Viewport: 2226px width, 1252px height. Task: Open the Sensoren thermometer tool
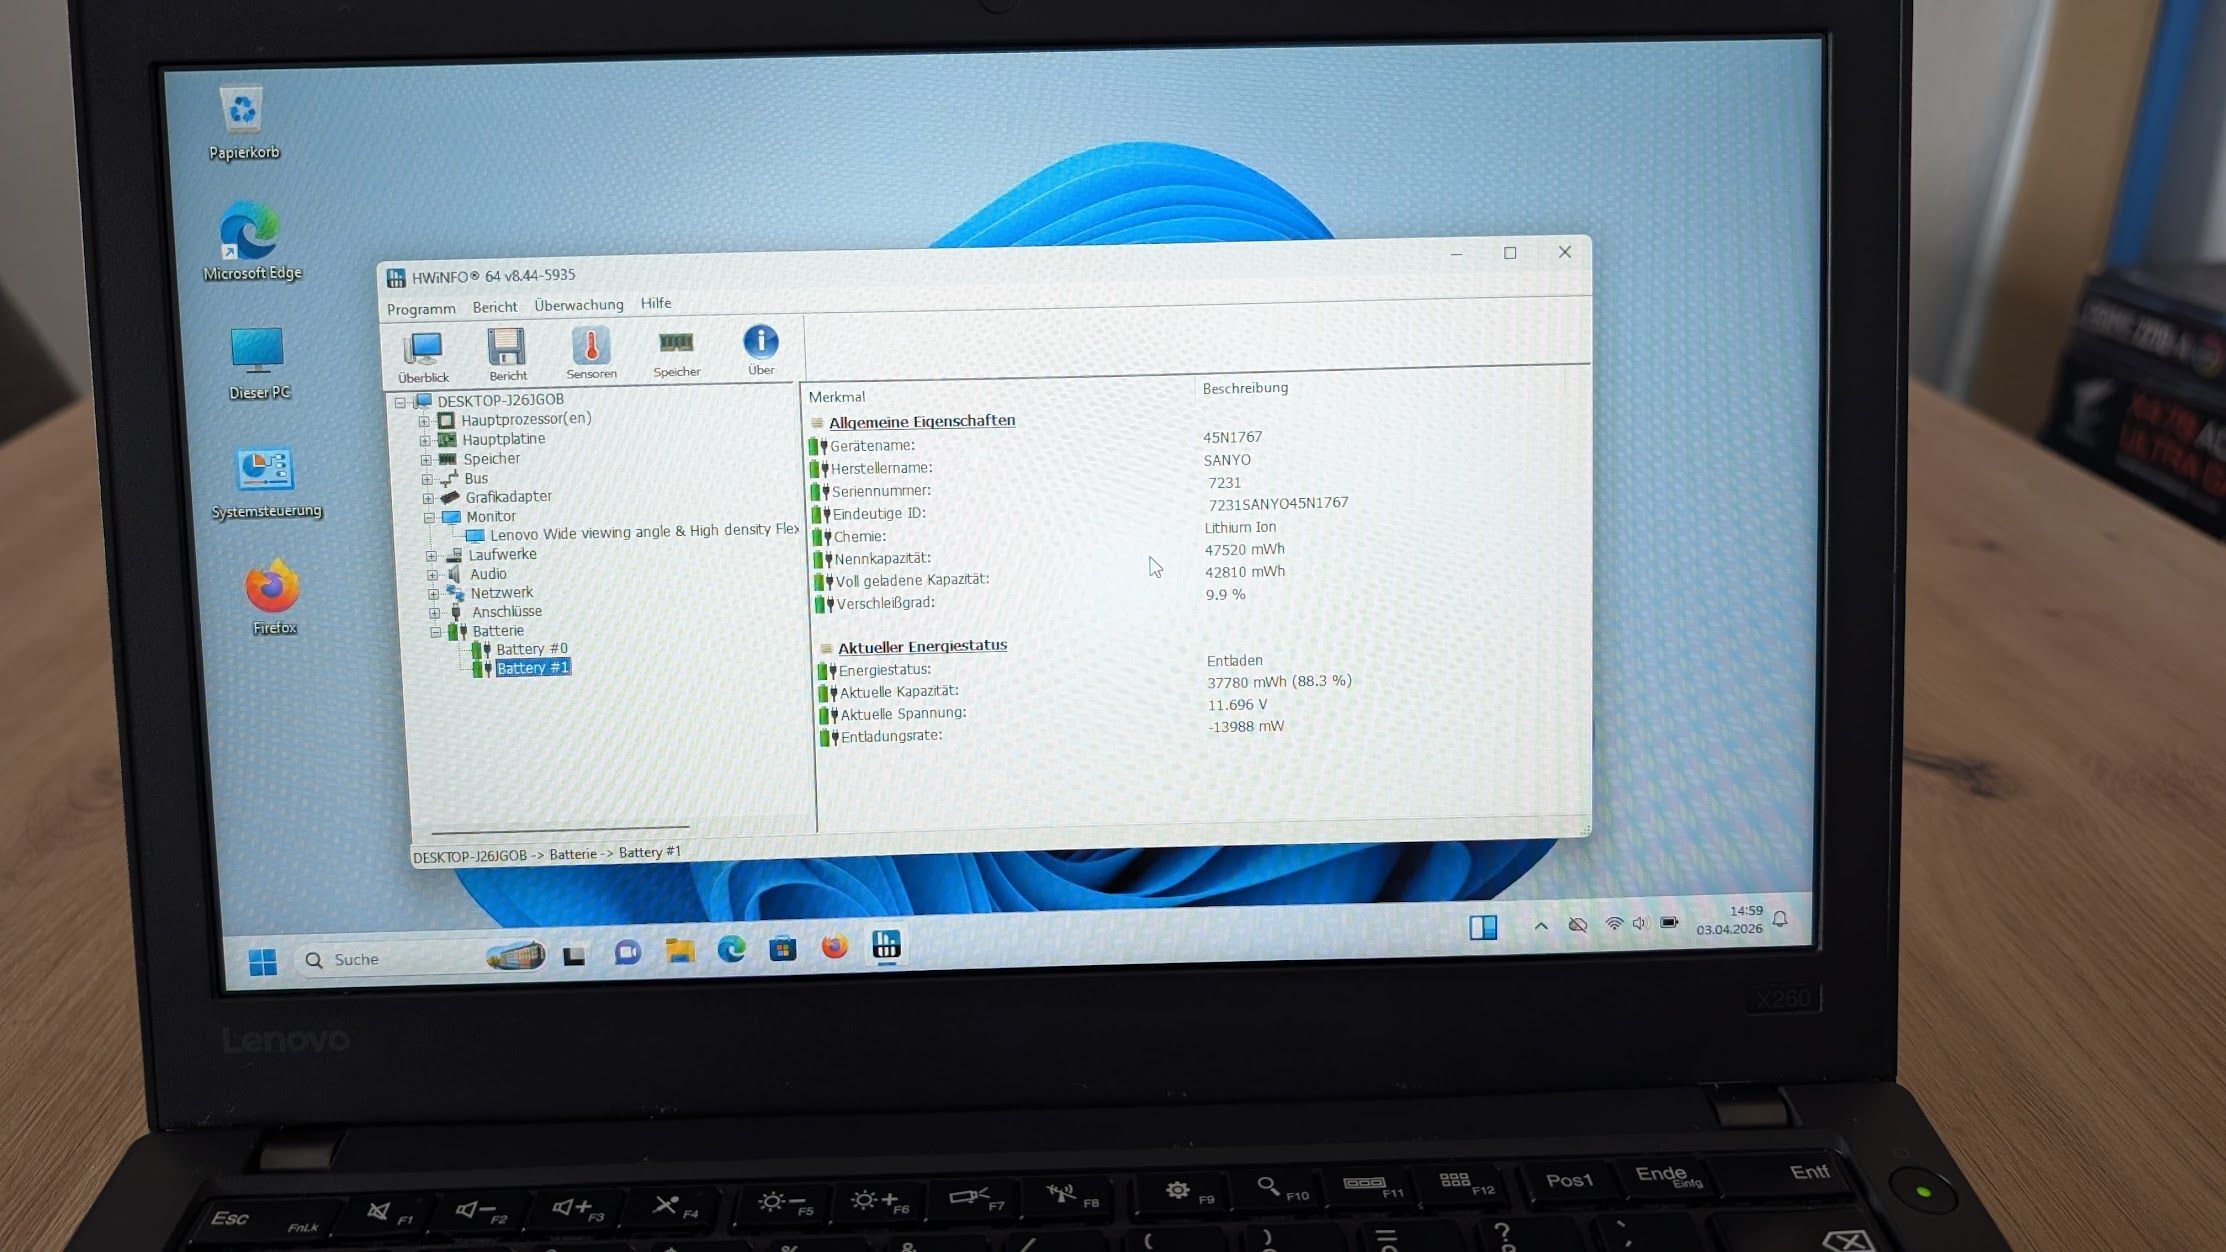click(591, 352)
